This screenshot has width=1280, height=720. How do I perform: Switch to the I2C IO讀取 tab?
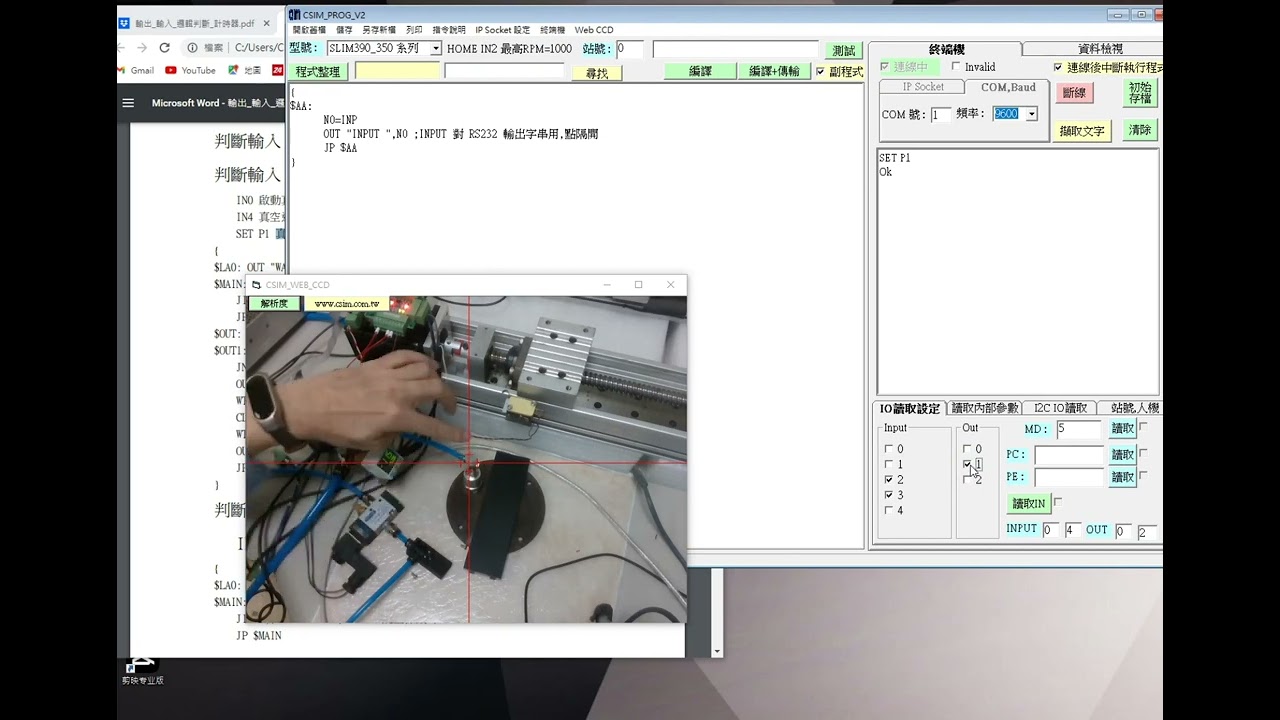(x=1061, y=408)
